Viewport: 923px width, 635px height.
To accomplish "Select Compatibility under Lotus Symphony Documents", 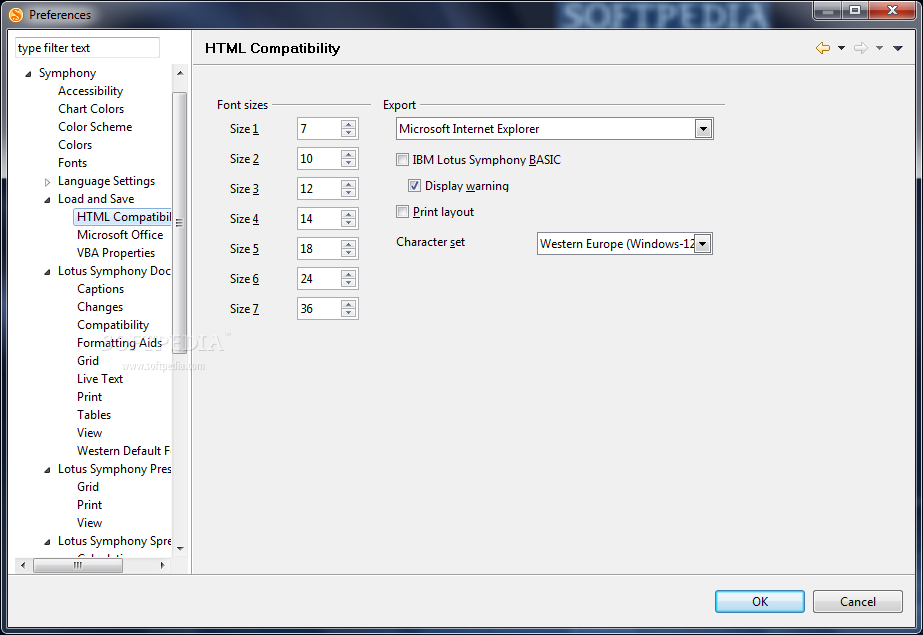I will 112,325.
